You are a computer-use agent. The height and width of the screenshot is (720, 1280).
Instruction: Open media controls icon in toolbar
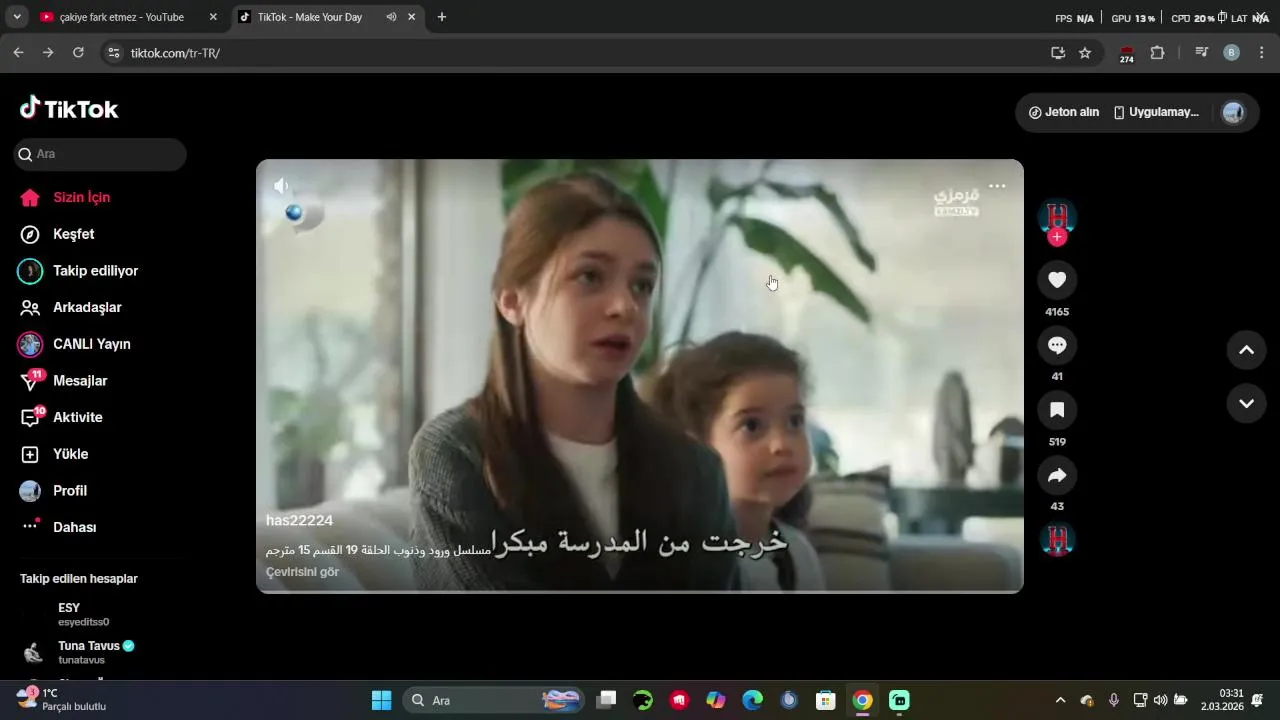tap(1202, 53)
